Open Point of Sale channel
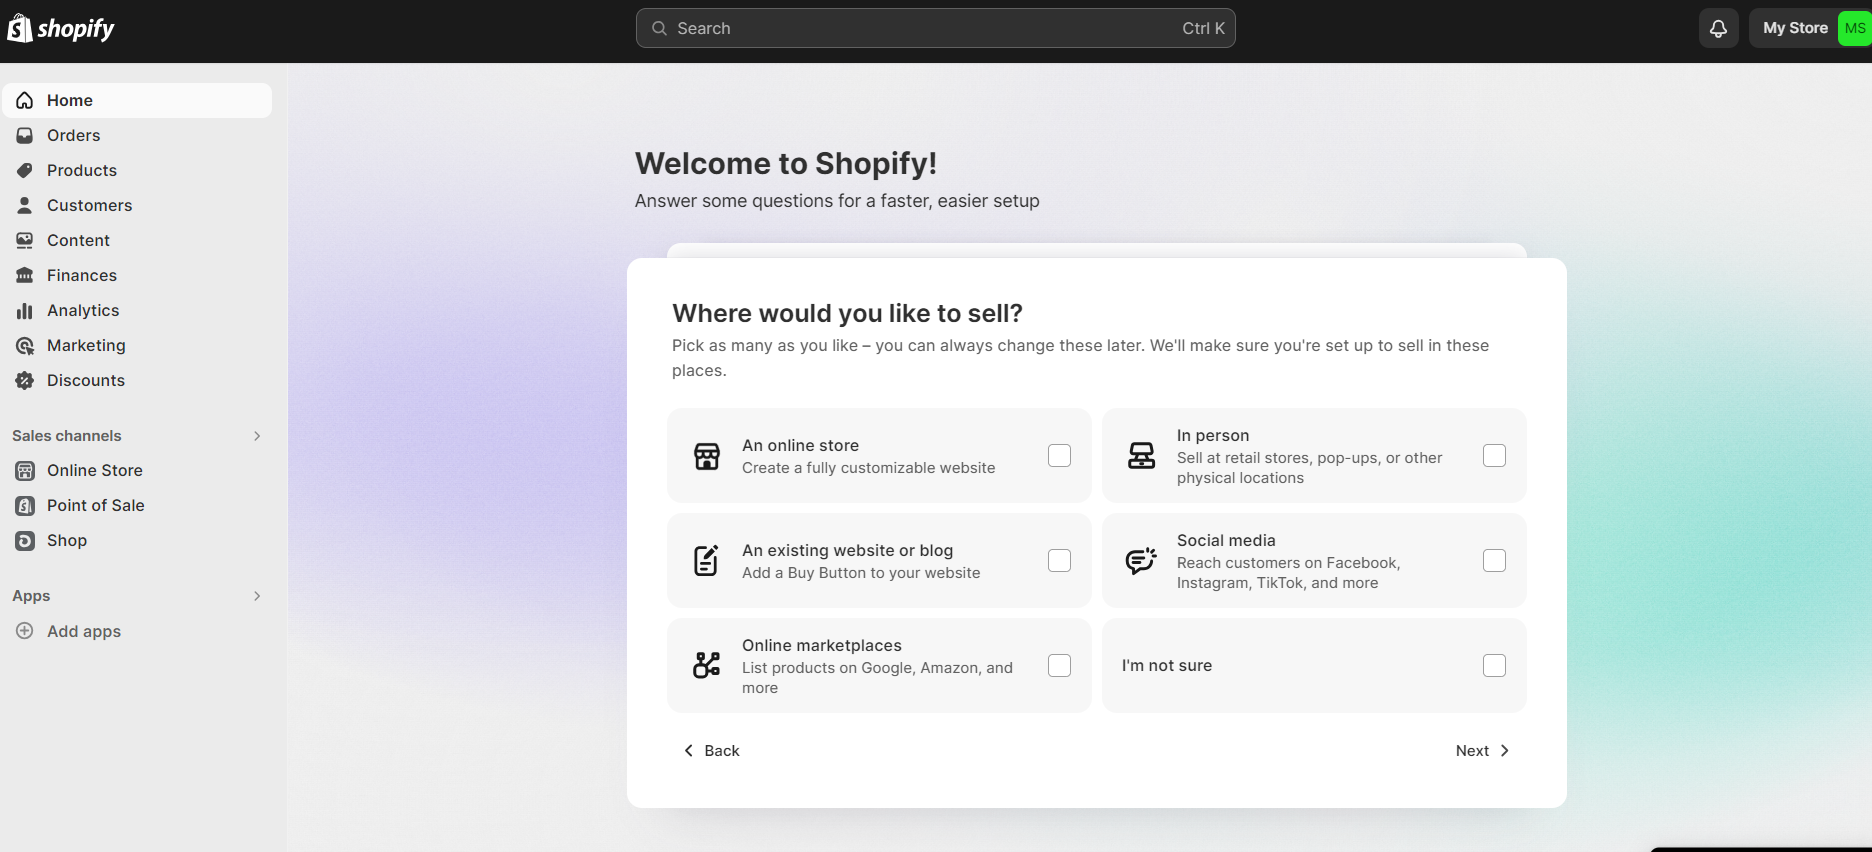This screenshot has height=852, width=1872. point(137,506)
